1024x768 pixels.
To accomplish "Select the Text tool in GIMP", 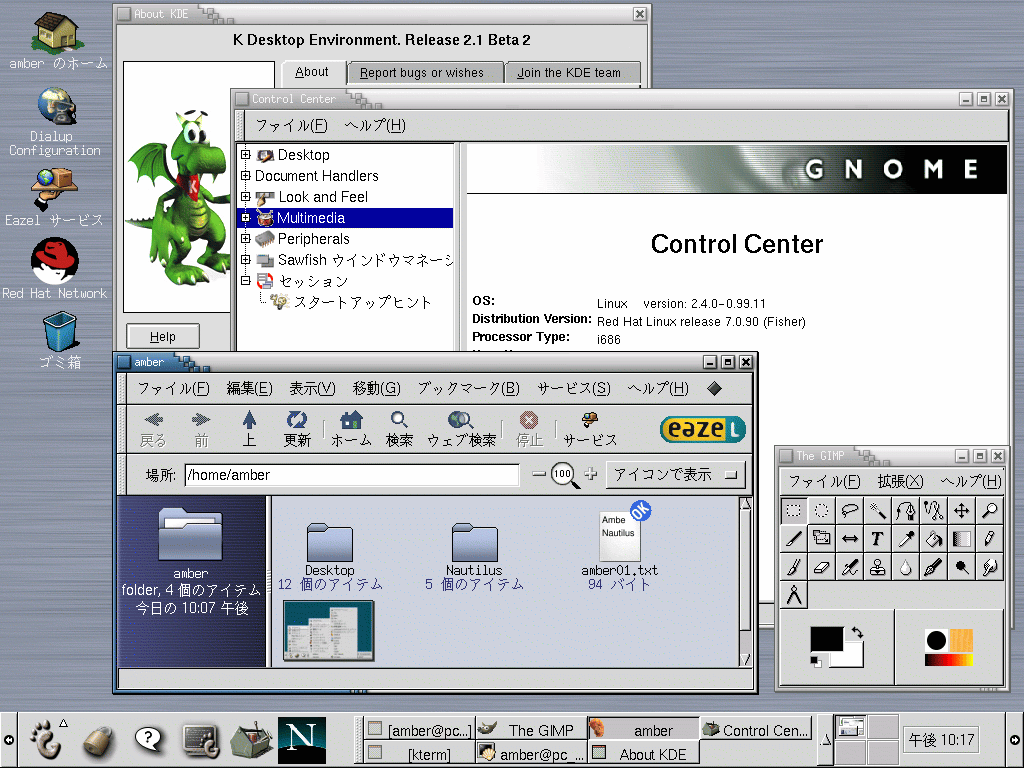I will tap(878, 539).
